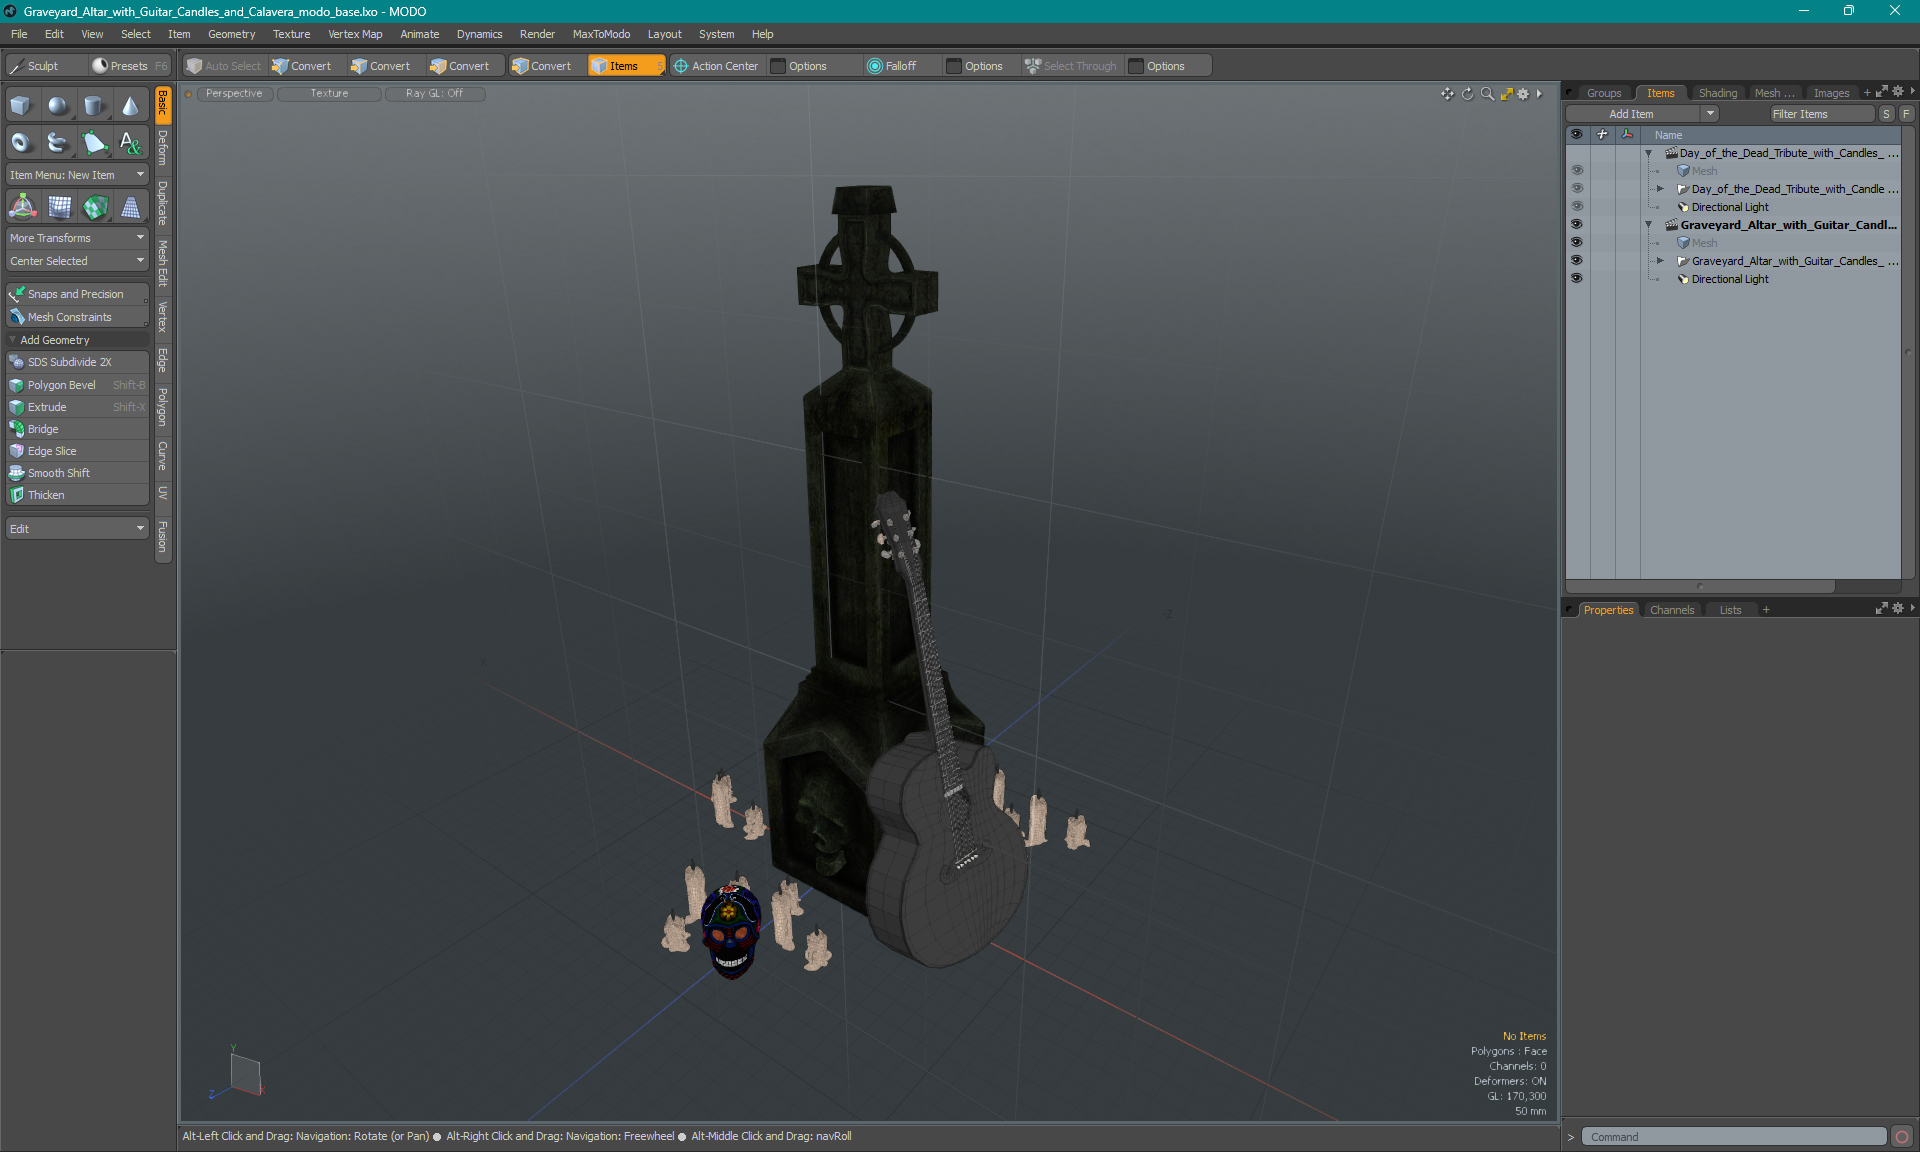Select the Text tool icon

point(130,143)
